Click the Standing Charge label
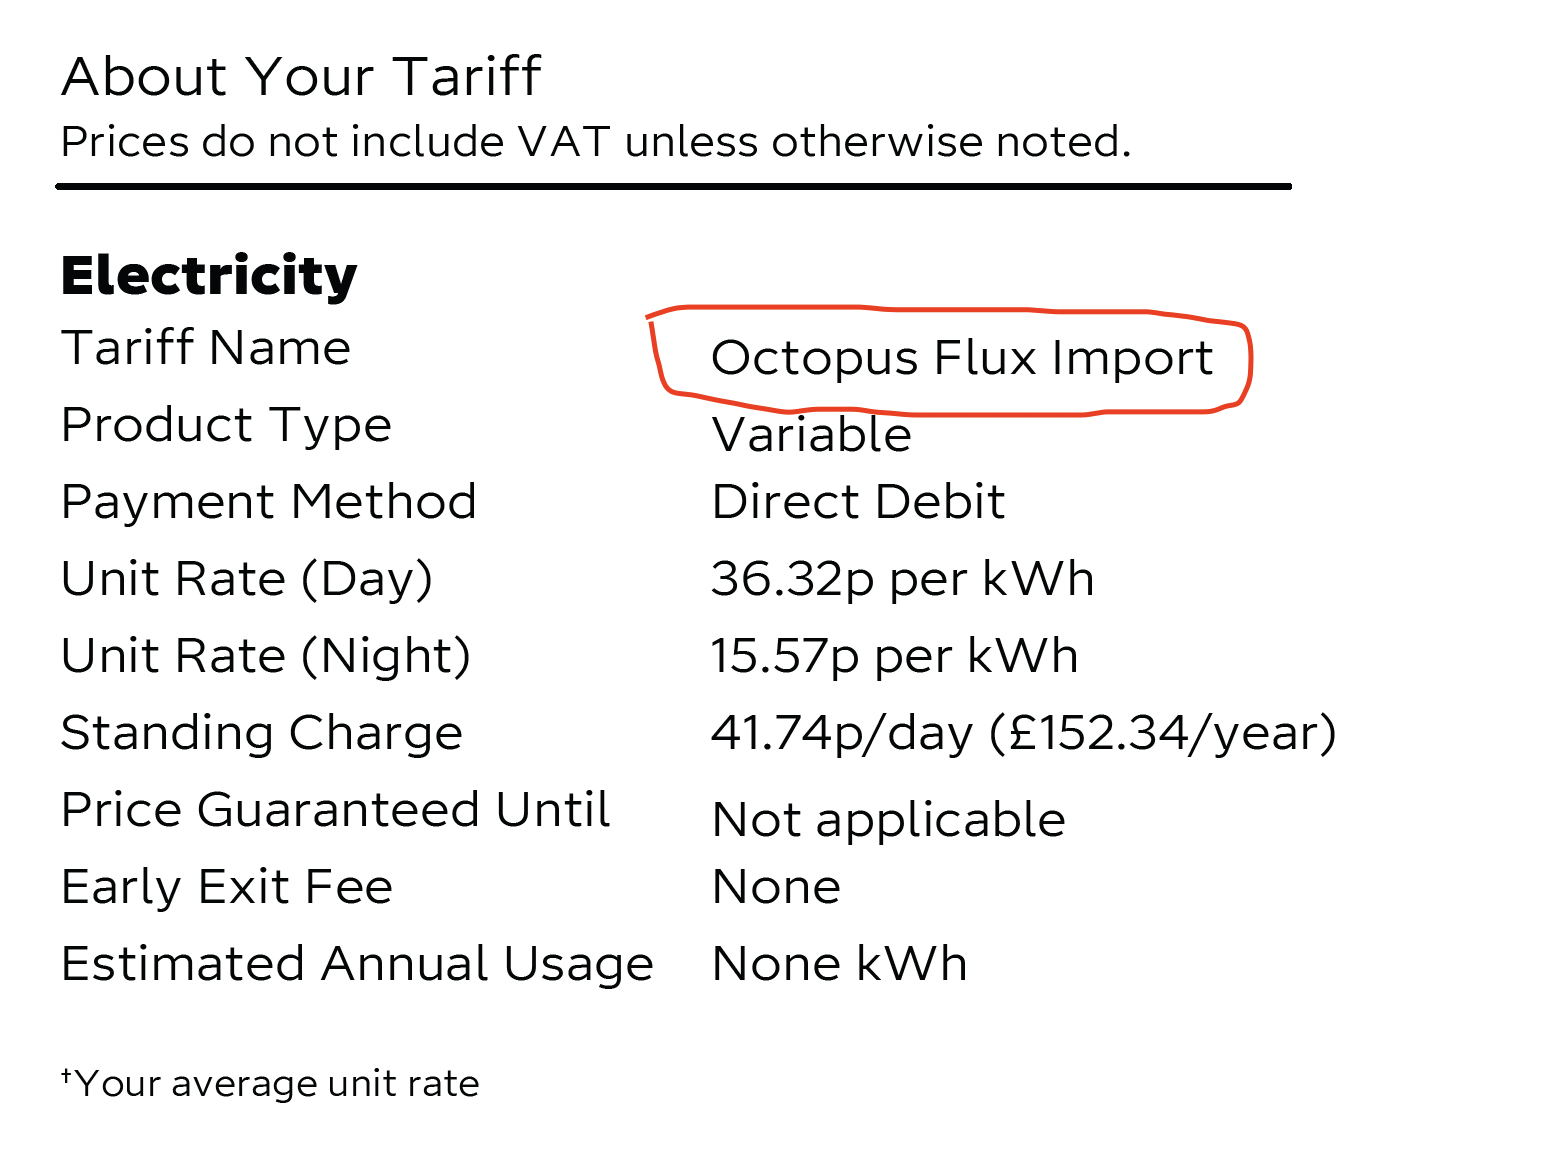The width and height of the screenshot is (1548, 1160). click(262, 733)
